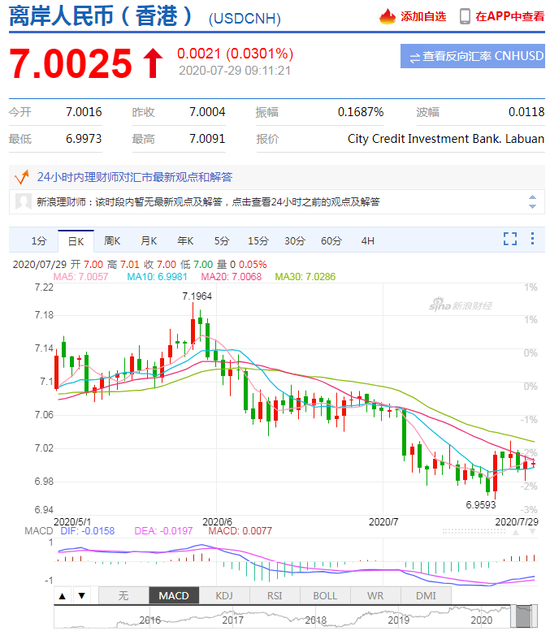Click 查看反向汇率 CNHUSD button
The image size is (550, 631).
tap(472, 56)
